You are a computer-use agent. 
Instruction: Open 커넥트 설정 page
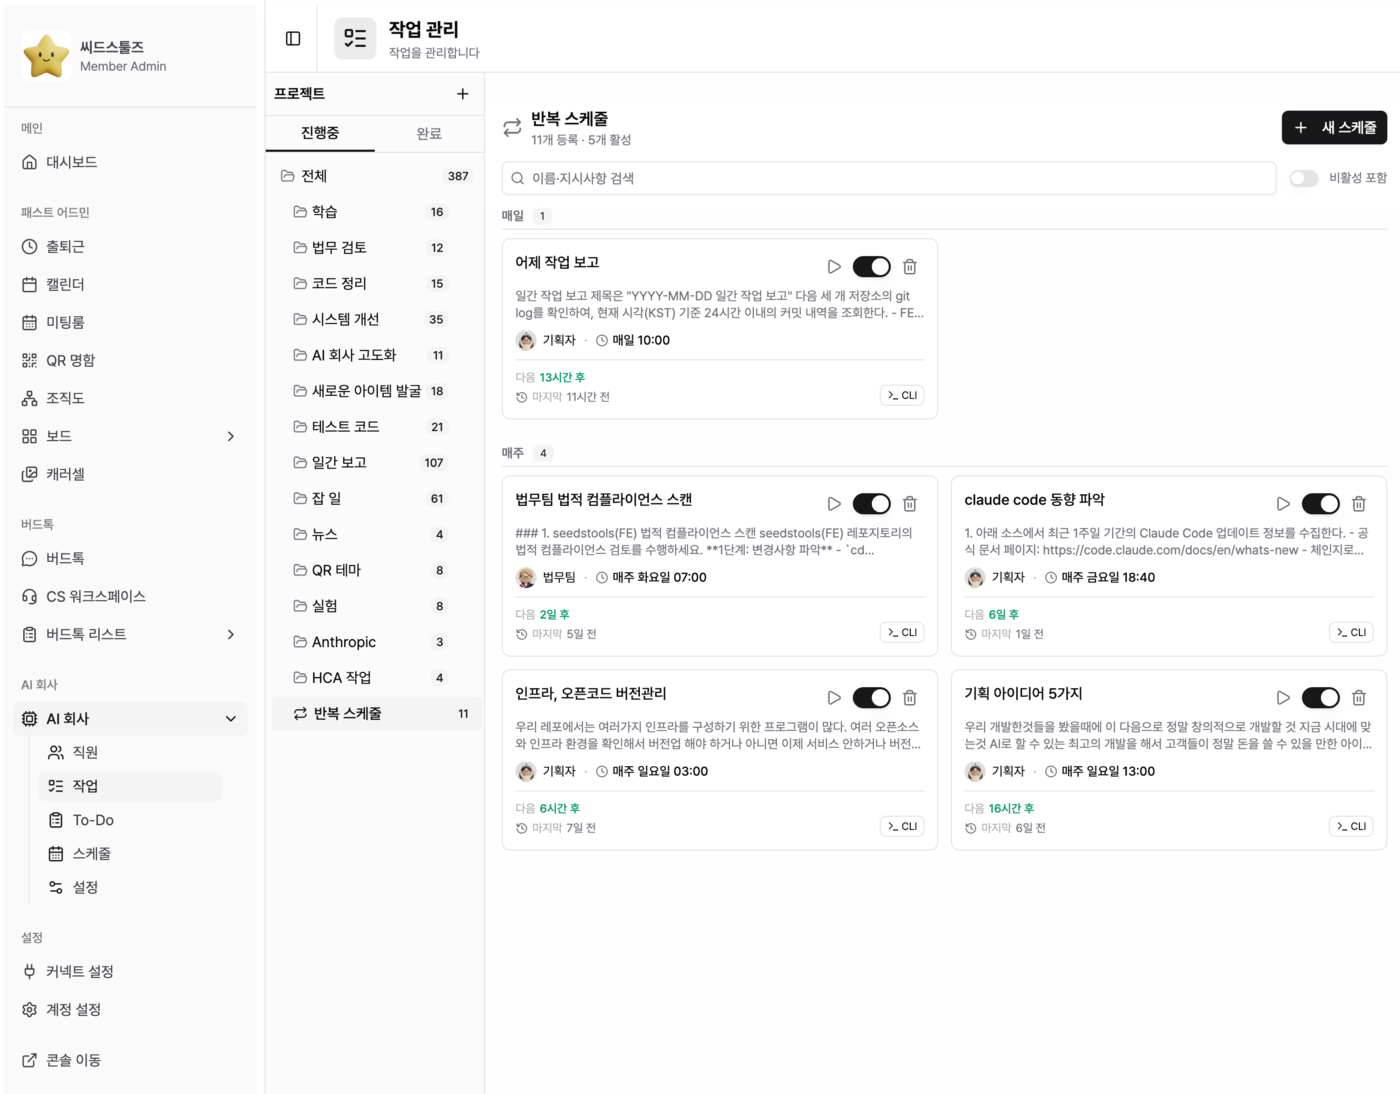[x=130, y=972]
